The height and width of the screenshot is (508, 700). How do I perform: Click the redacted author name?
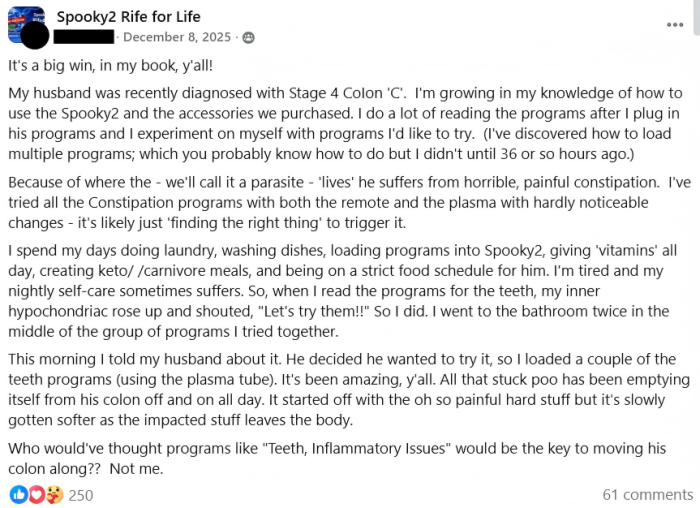tap(85, 37)
